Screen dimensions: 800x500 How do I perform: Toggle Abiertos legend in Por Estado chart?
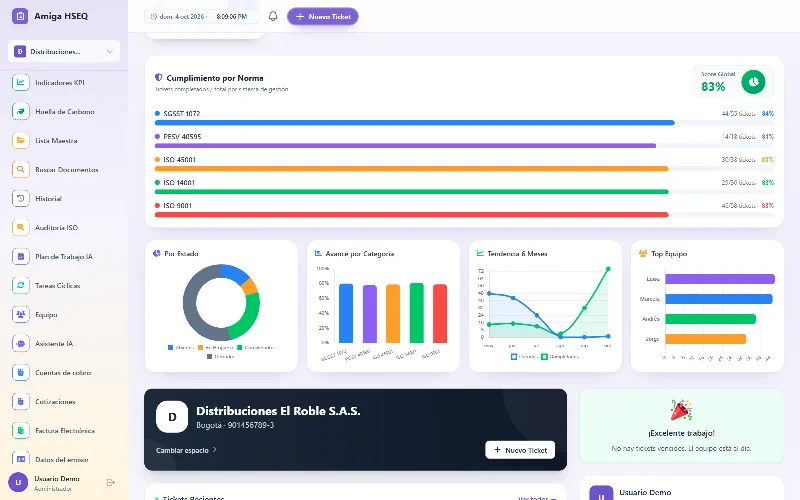tap(181, 347)
